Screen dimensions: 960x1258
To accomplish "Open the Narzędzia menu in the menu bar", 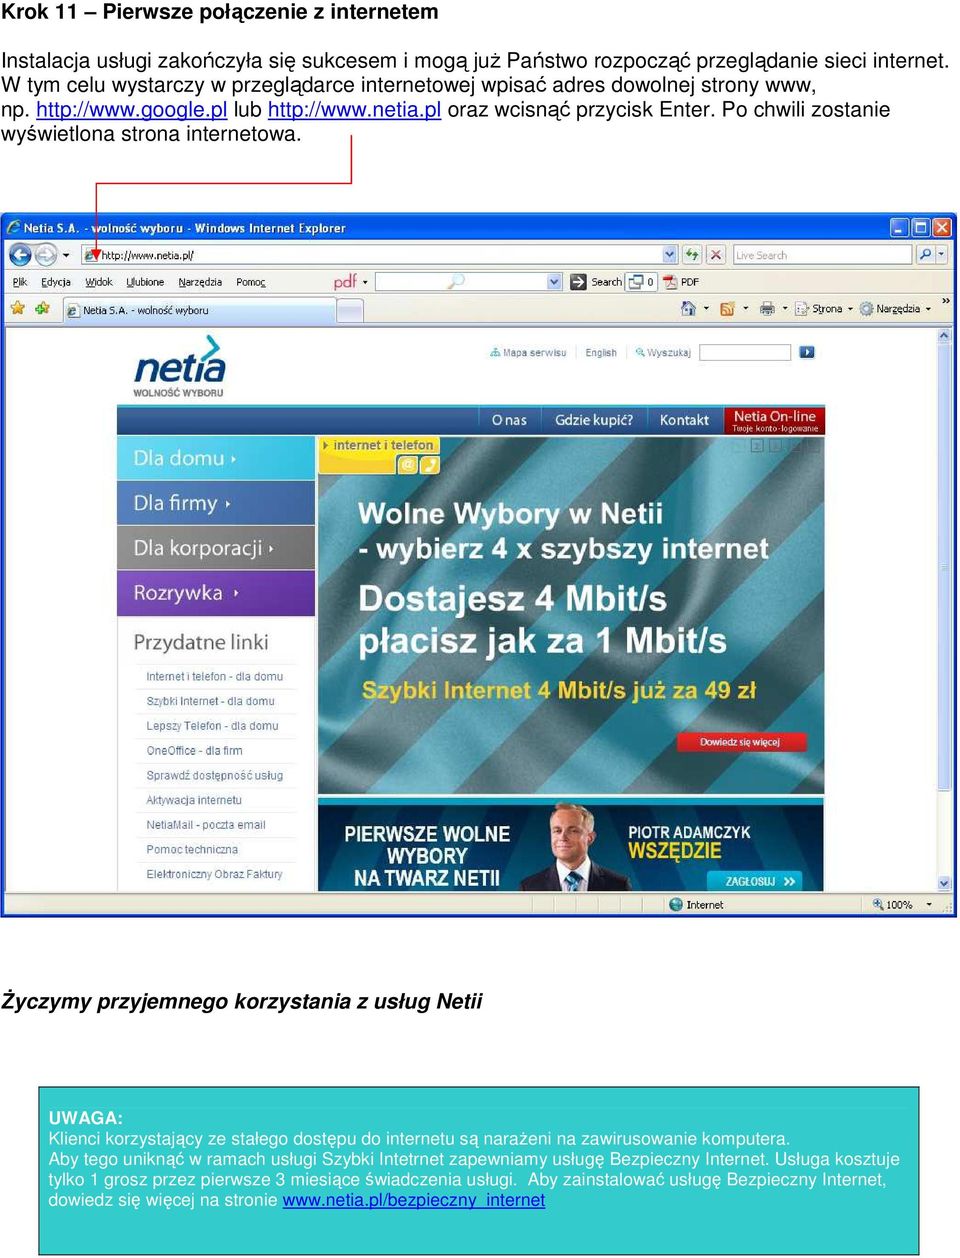I will point(200,282).
